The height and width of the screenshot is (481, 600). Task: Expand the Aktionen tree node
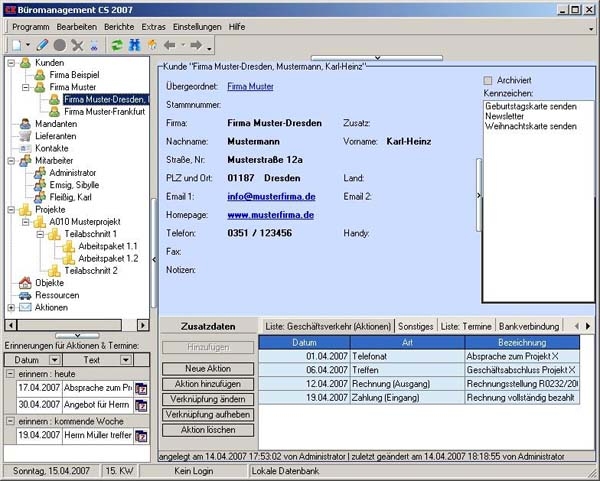point(11,308)
